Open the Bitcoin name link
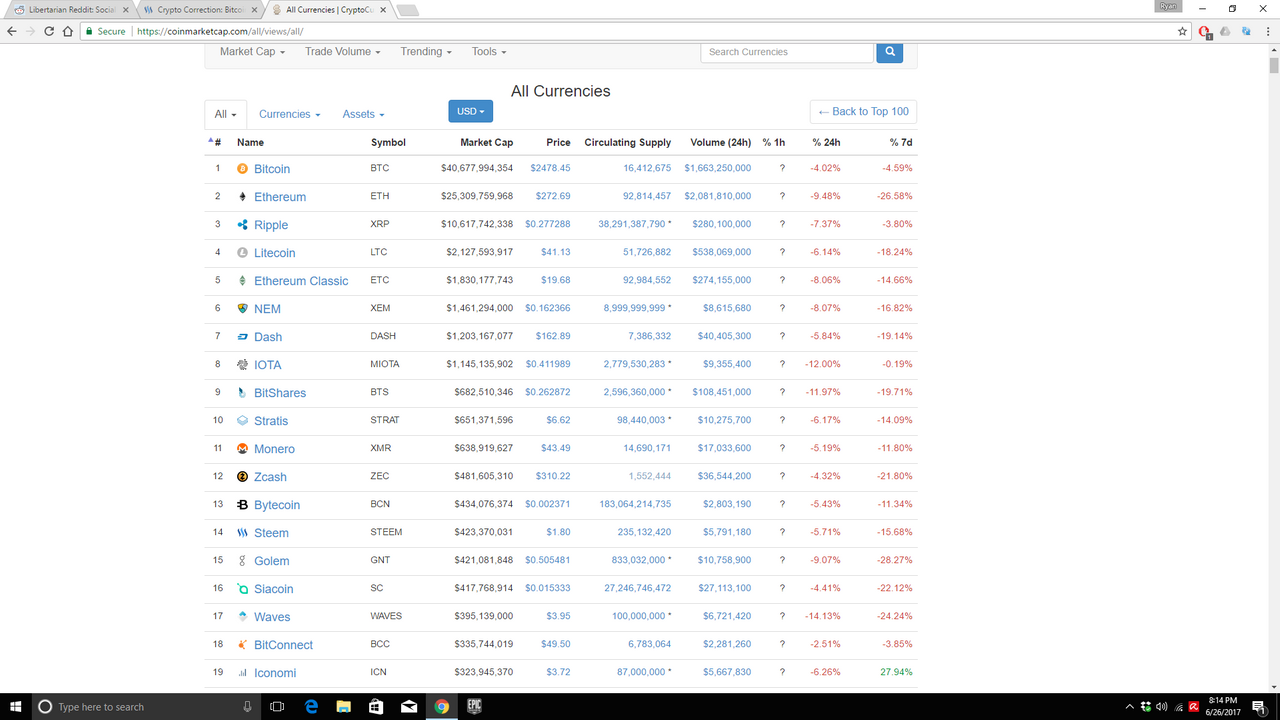1280x720 pixels. point(272,169)
